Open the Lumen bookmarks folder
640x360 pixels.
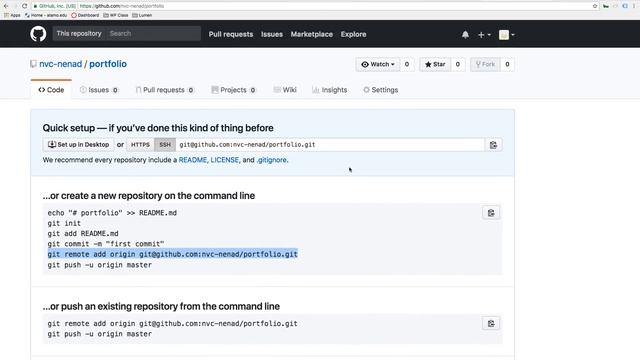[x=142, y=15]
